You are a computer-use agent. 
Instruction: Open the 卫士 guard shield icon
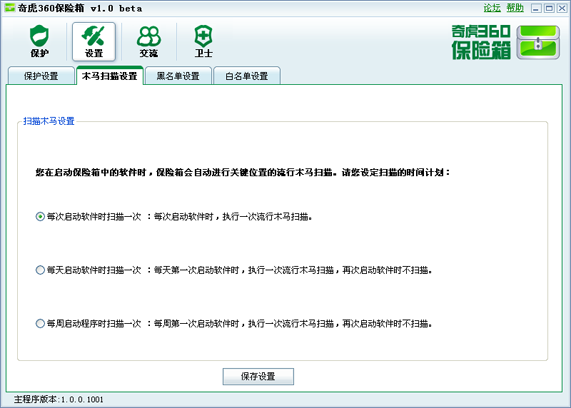coord(203,41)
